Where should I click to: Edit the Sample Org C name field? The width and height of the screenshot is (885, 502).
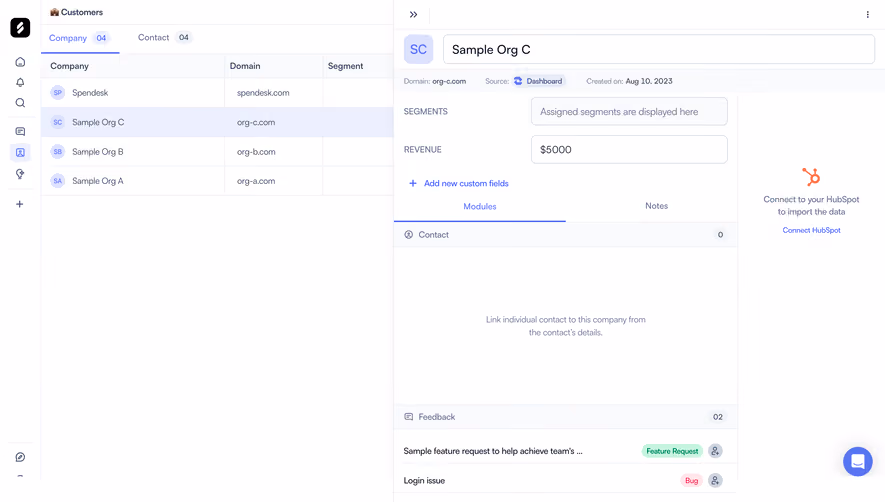(x=659, y=50)
